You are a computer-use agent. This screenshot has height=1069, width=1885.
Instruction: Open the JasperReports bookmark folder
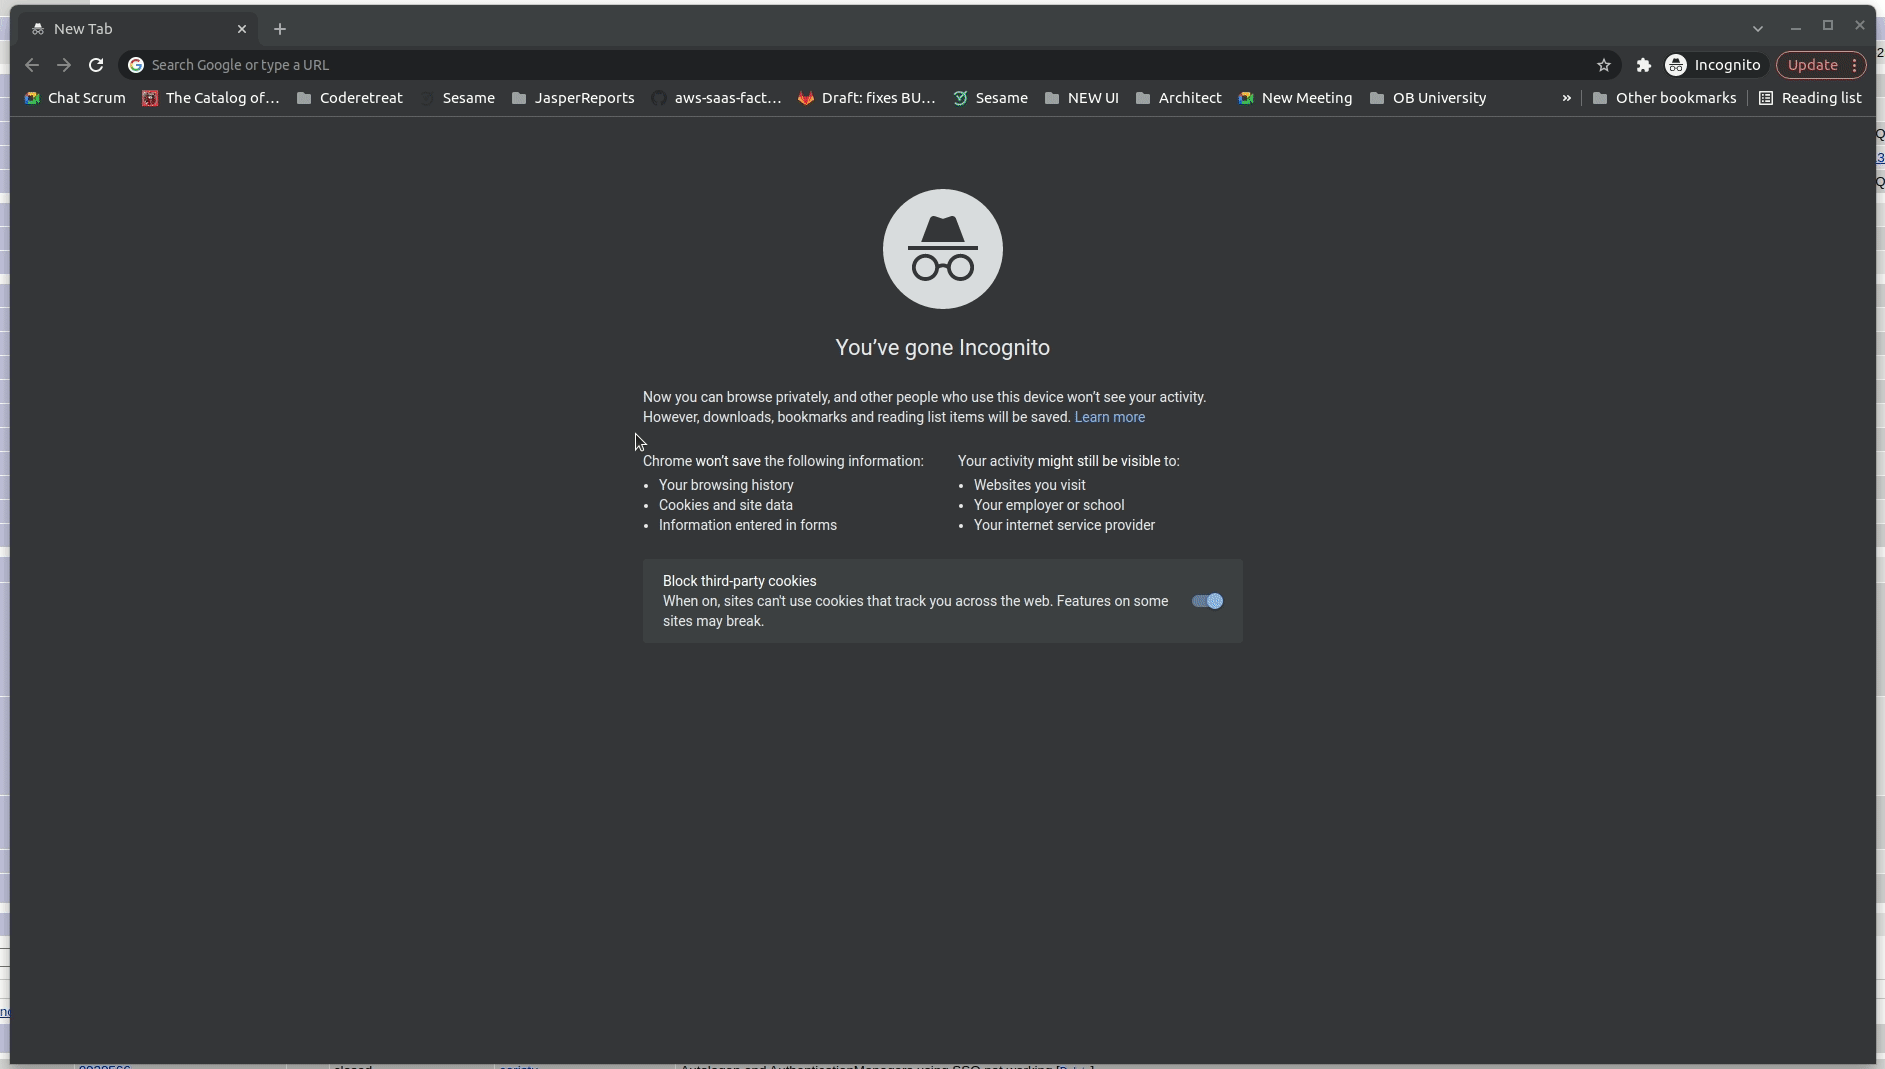click(x=573, y=98)
